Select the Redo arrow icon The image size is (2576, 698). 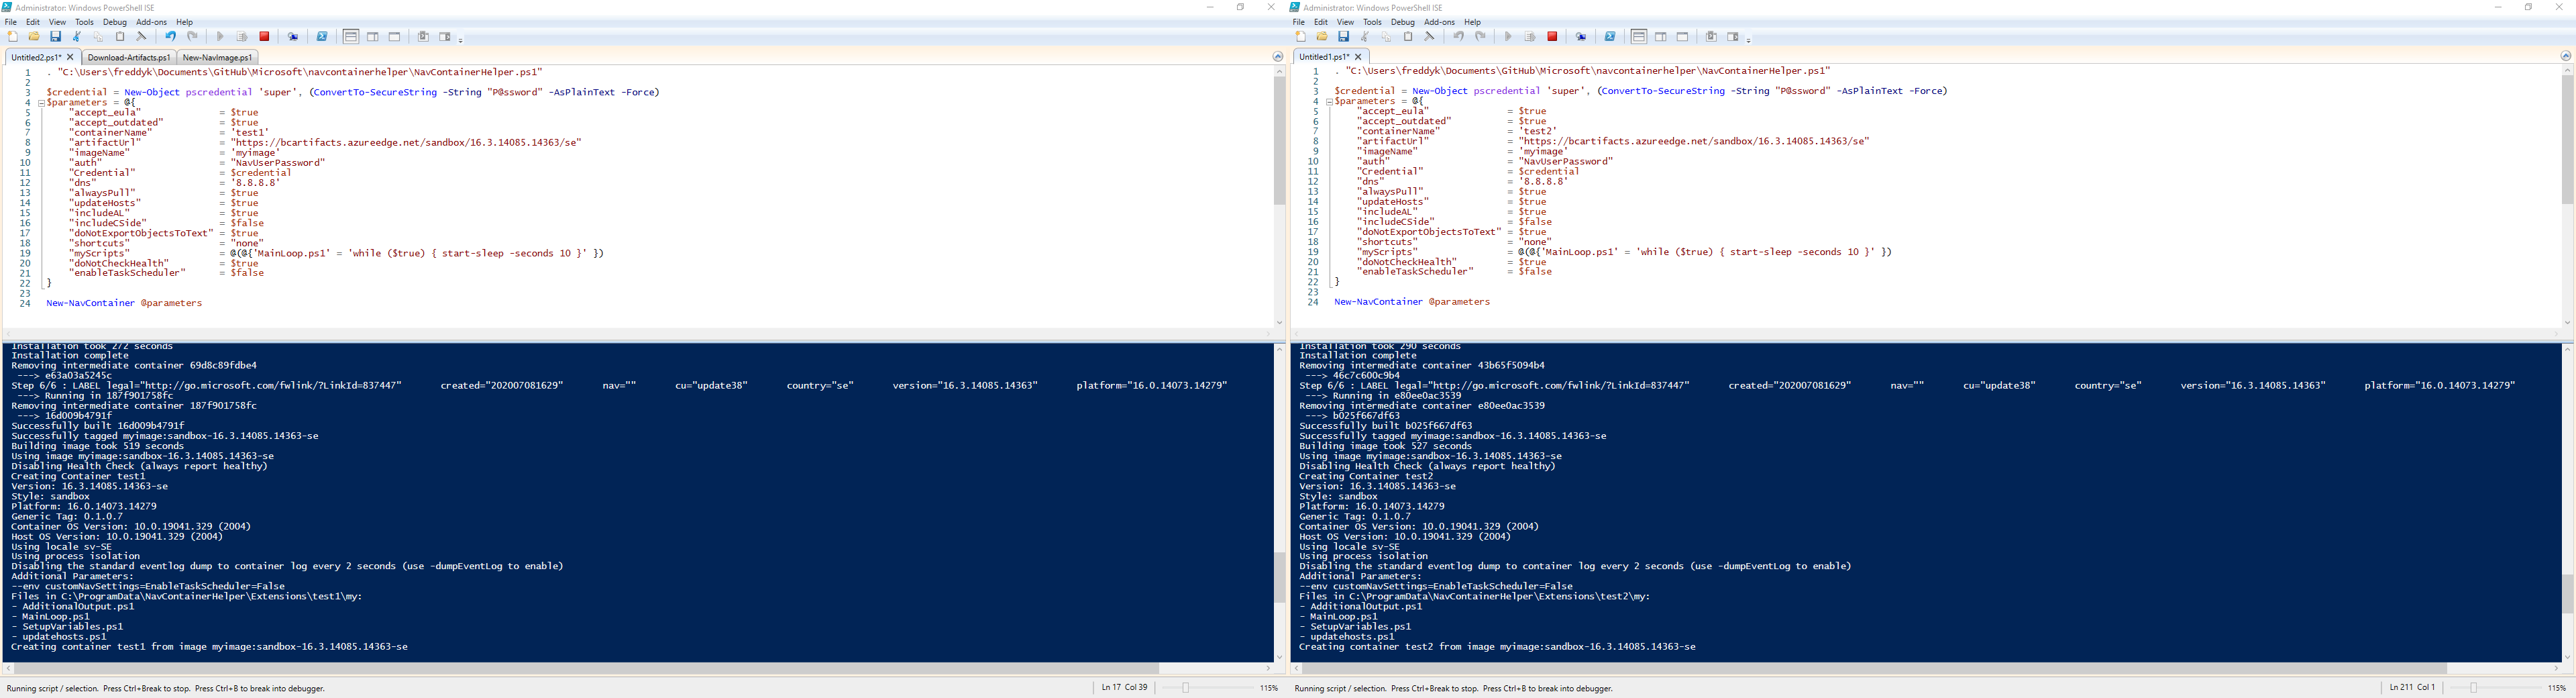tap(192, 36)
